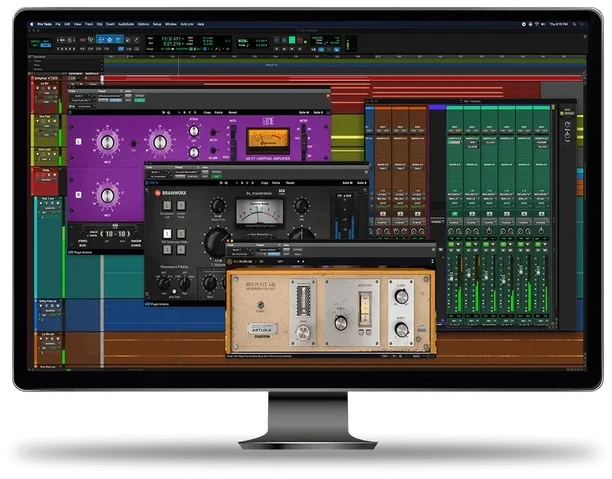Select compressor mode 3 in bx_masterdesk

click(x=167, y=249)
